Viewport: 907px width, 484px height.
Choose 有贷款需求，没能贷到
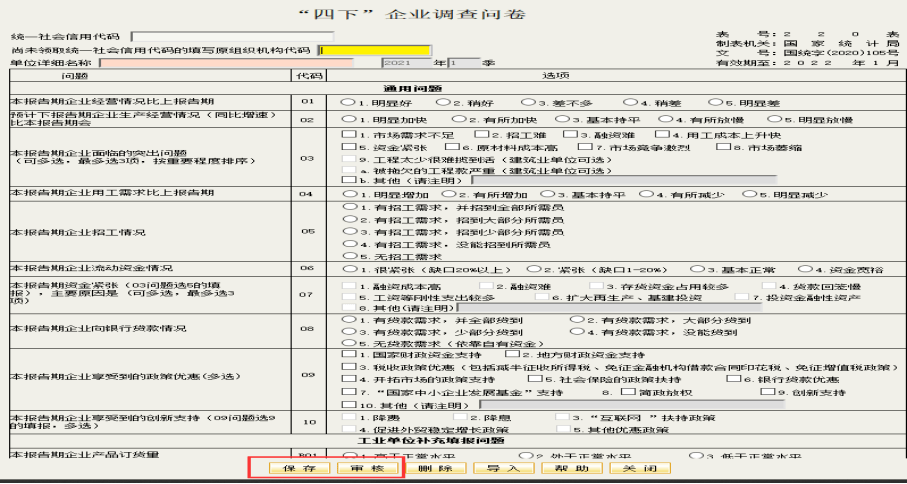[x=576, y=331]
